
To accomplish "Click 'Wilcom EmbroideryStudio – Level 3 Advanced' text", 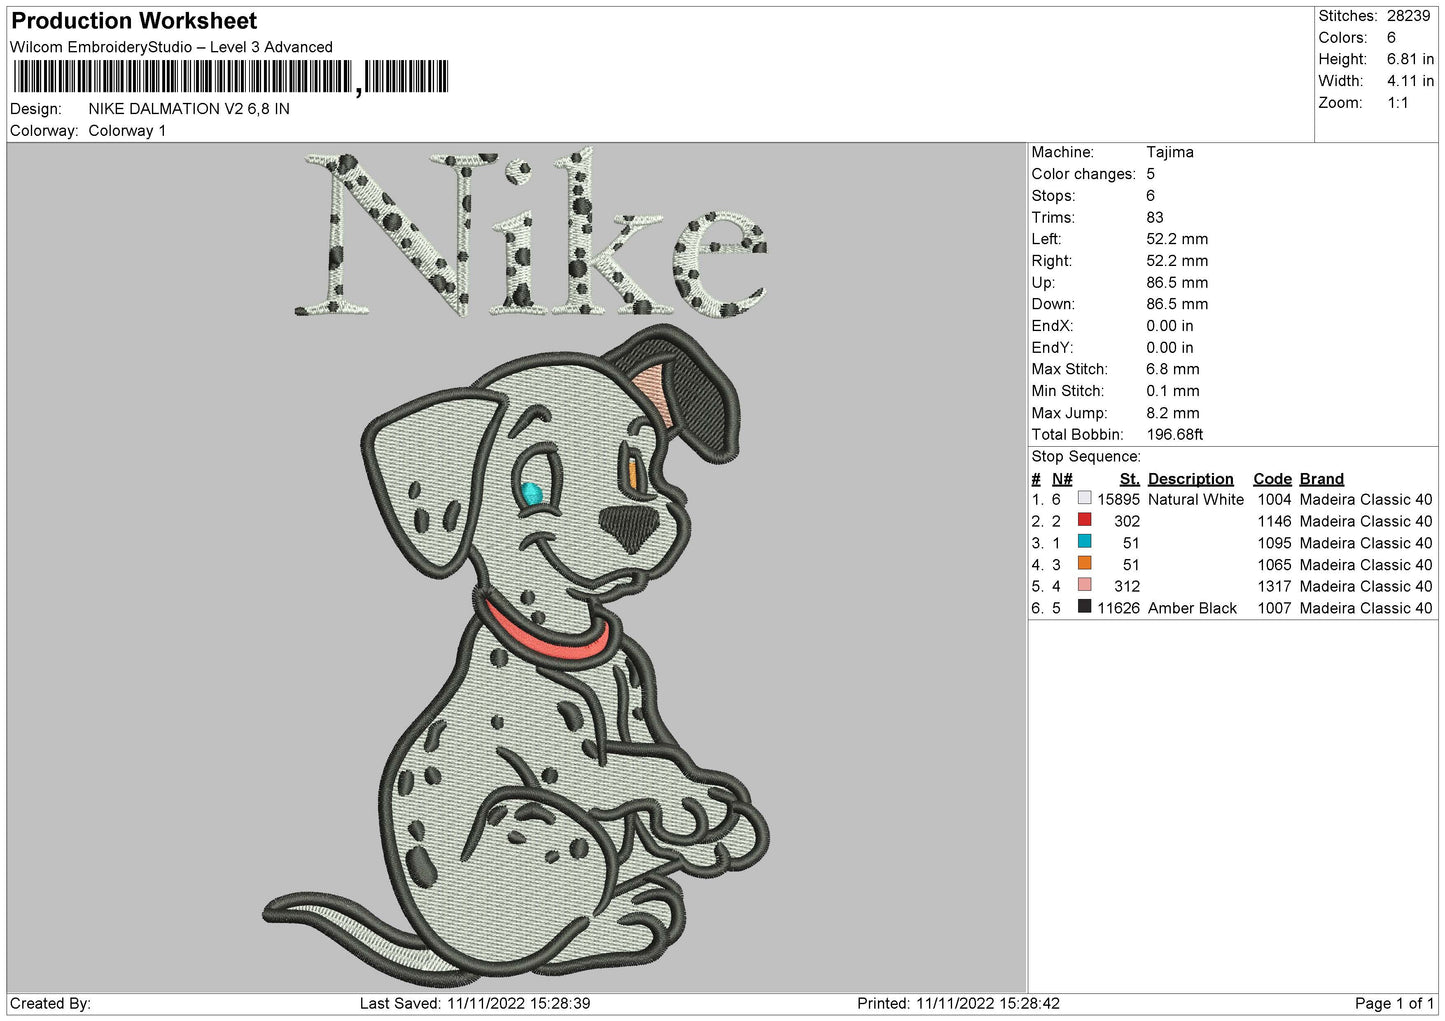I will [x=171, y=47].
